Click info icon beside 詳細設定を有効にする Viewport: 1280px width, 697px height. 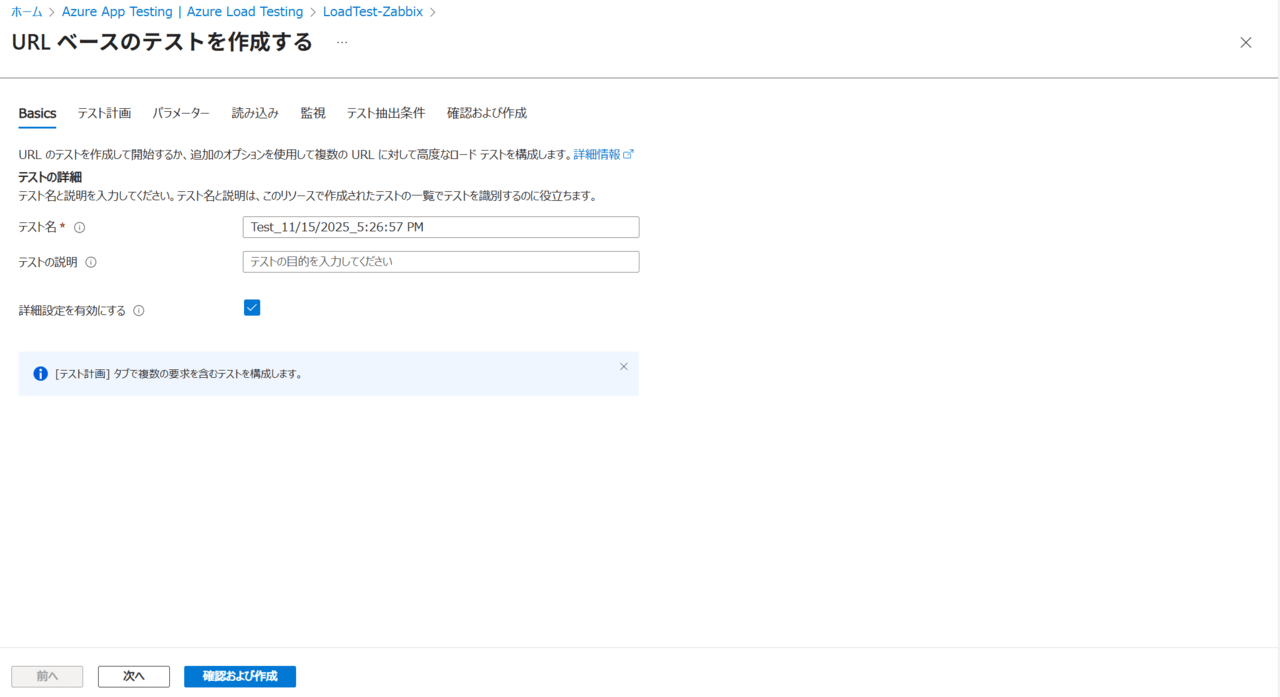point(139,311)
